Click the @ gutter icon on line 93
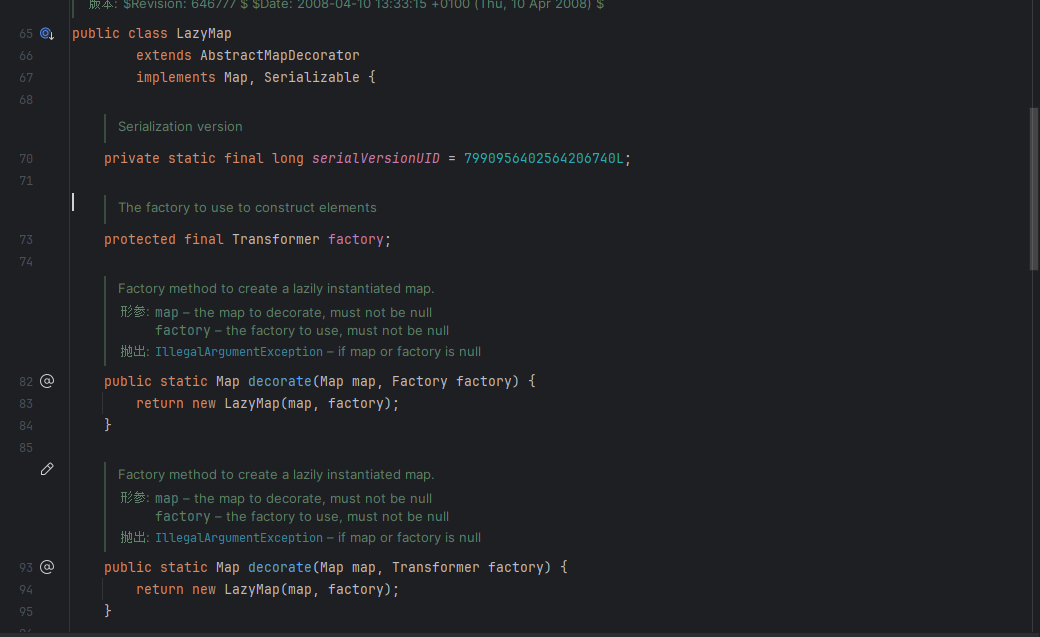 (47, 567)
